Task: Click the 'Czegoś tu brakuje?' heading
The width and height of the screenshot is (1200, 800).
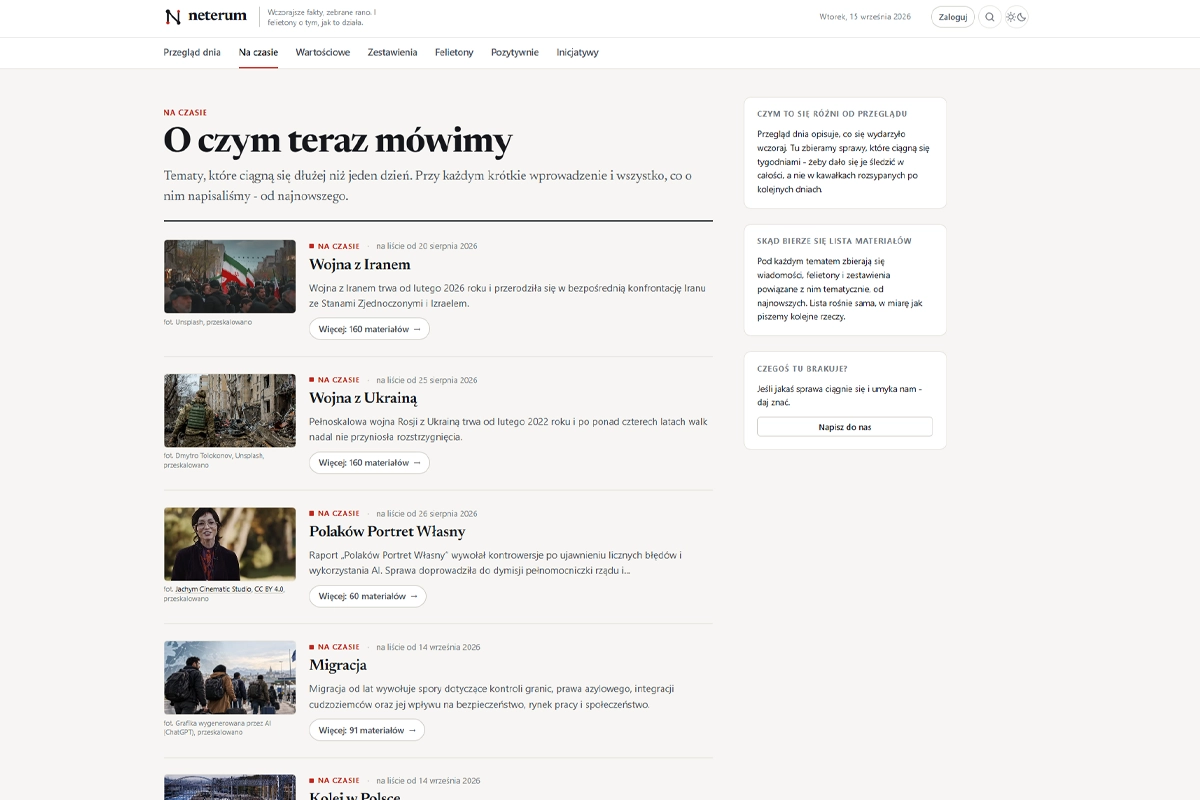Action: 802,368
